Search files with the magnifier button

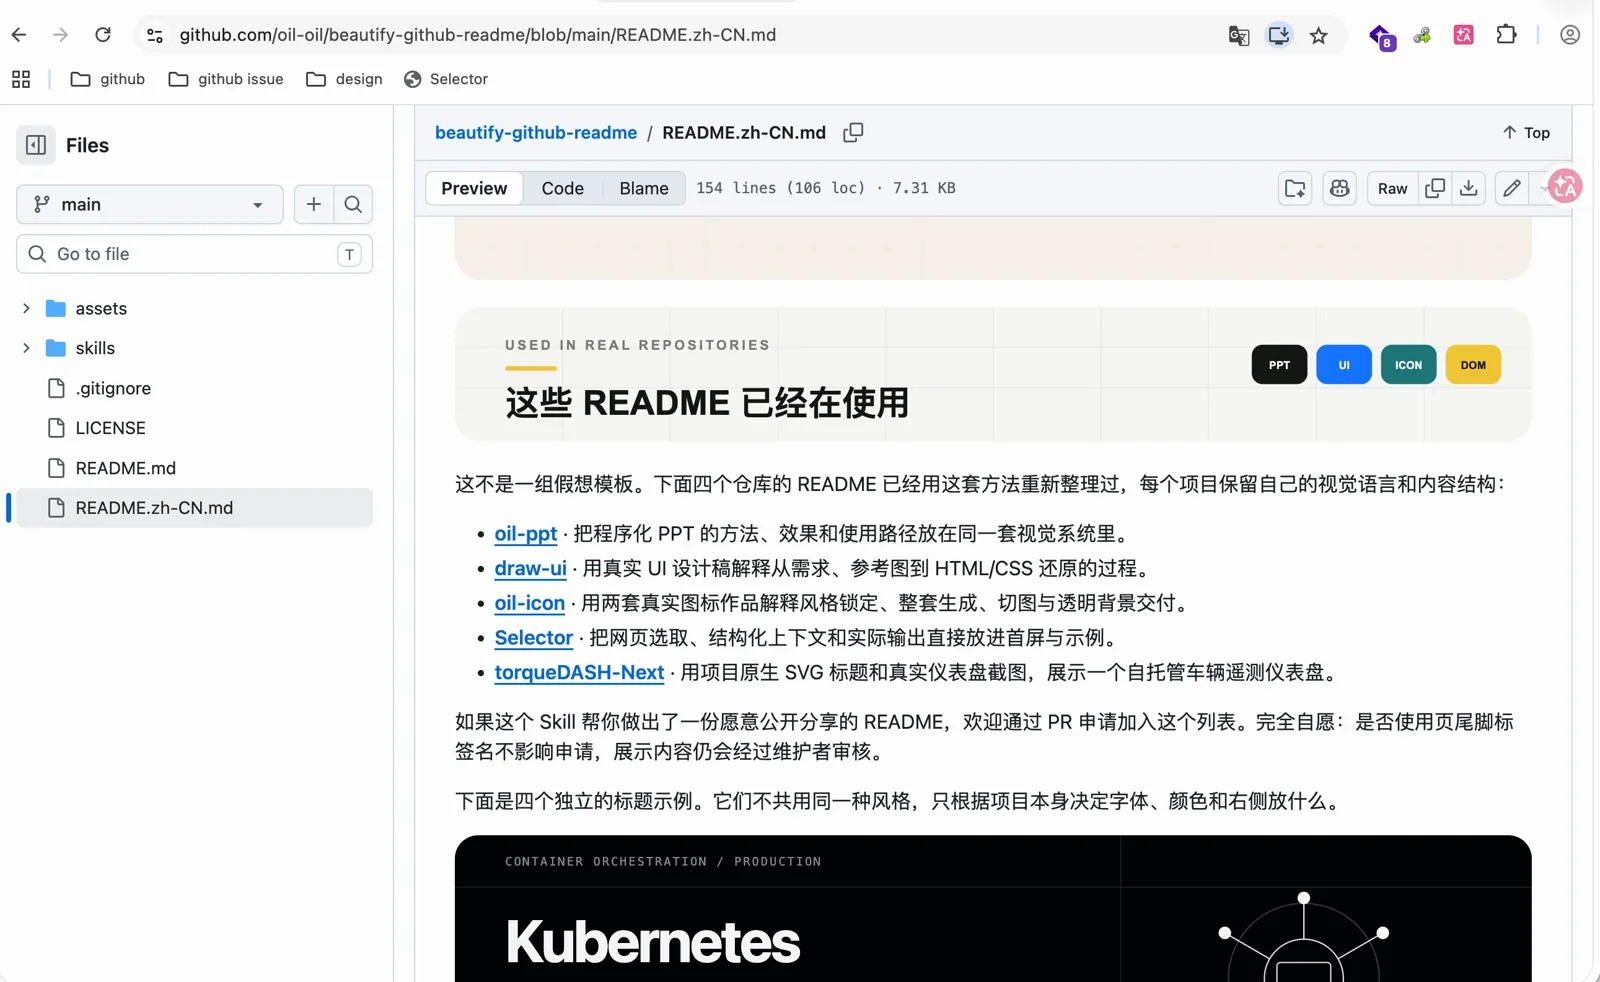(x=353, y=204)
